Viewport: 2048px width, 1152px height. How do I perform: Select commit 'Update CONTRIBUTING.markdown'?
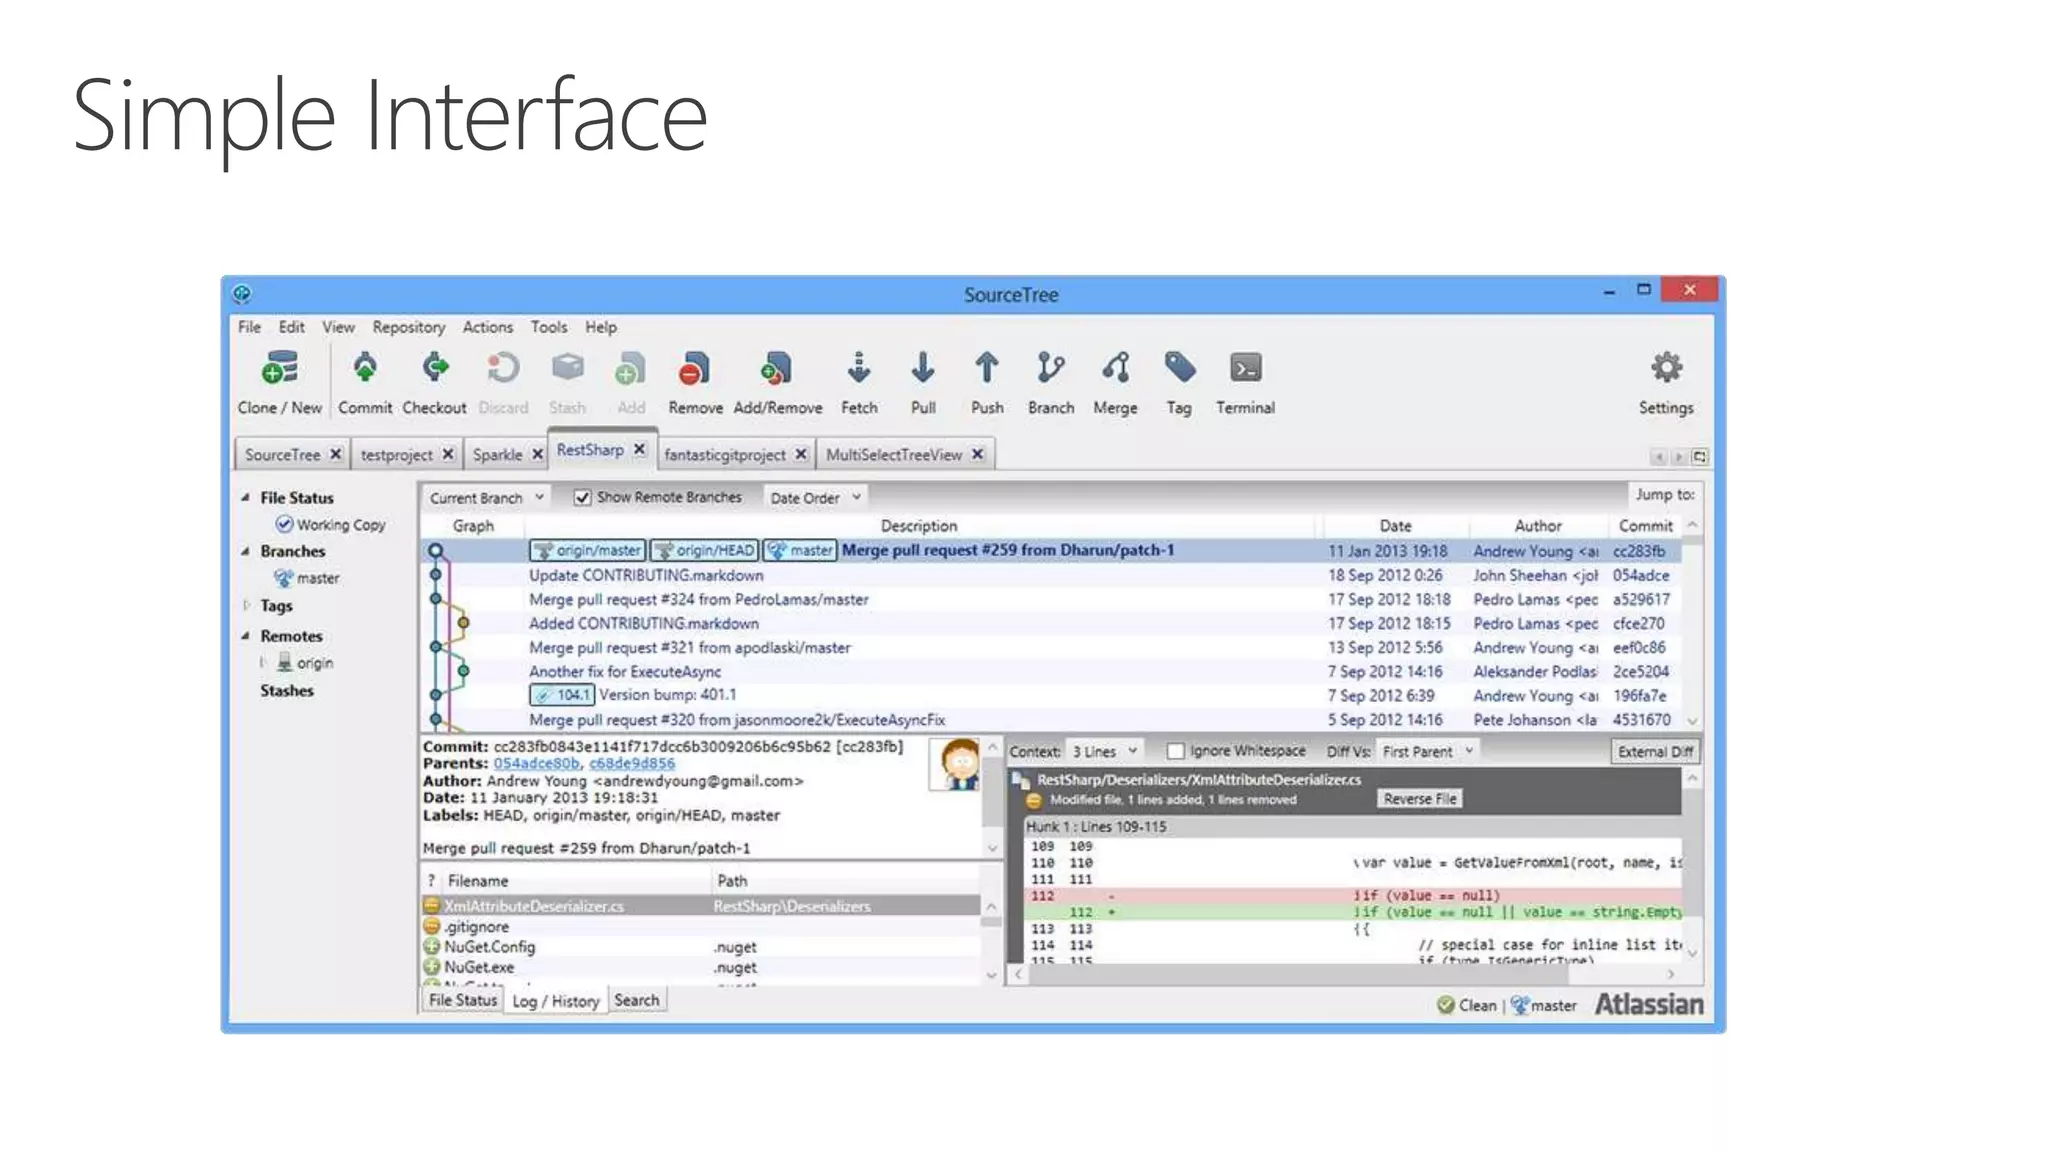click(x=646, y=575)
